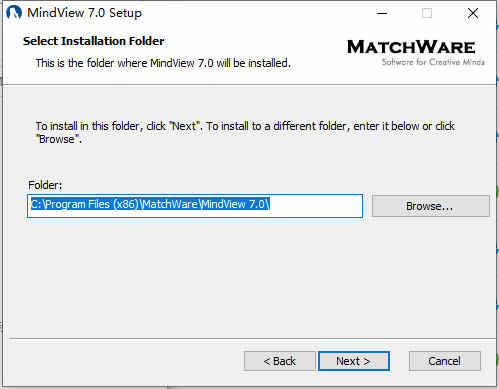This screenshot has height=389, width=499.
Task: Click the grayed-out maximize button
Action: [427, 13]
